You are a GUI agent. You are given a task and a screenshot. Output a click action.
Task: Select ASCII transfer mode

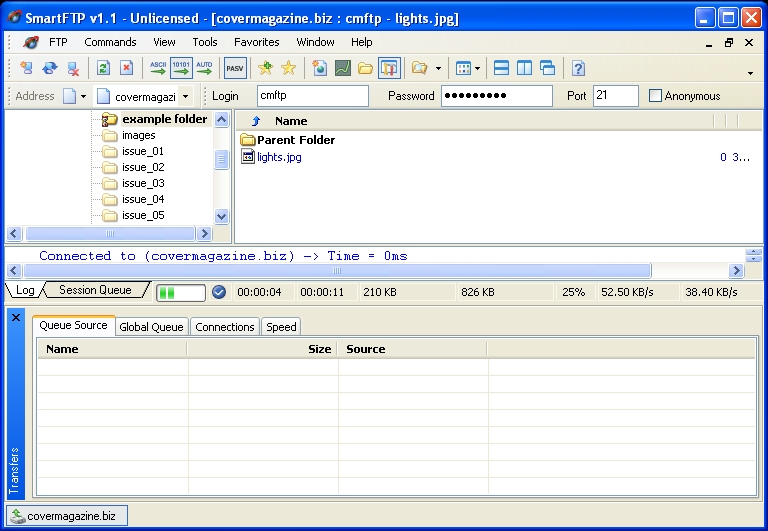coord(158,68)
